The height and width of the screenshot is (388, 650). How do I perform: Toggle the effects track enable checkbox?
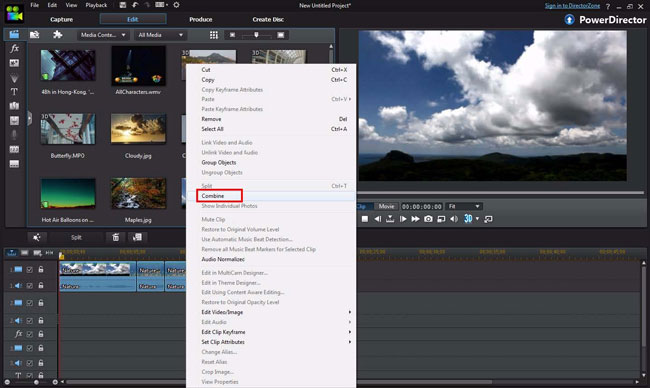click(x=29, y=334)
